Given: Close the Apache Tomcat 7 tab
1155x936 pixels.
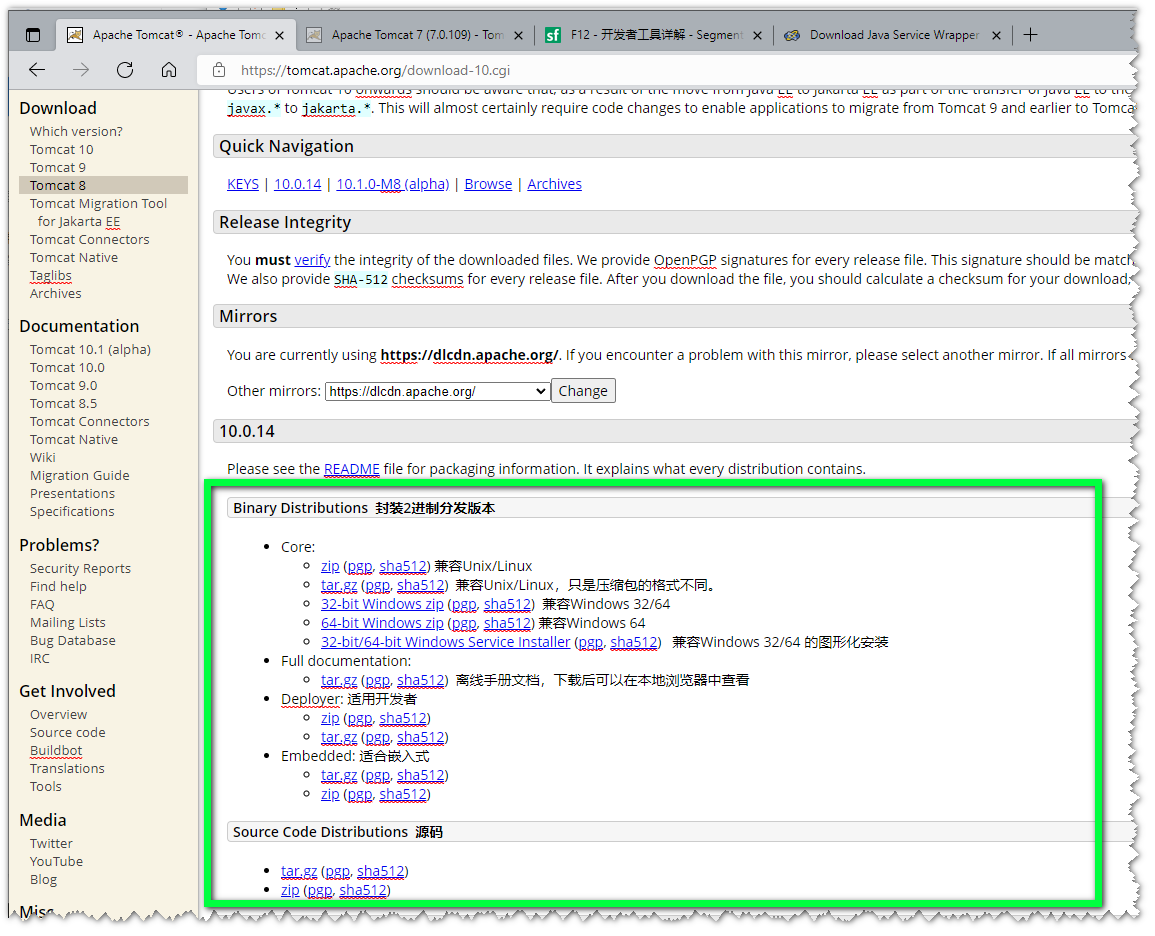Looking at the screenshot, I should (x=519, y=35).
